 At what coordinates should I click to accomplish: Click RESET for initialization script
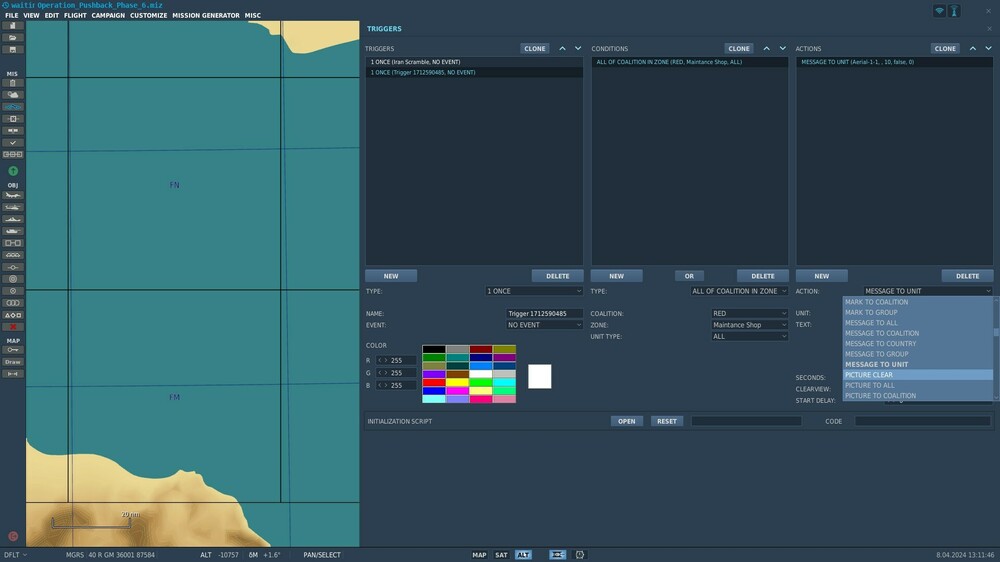(x=667, y=421)
